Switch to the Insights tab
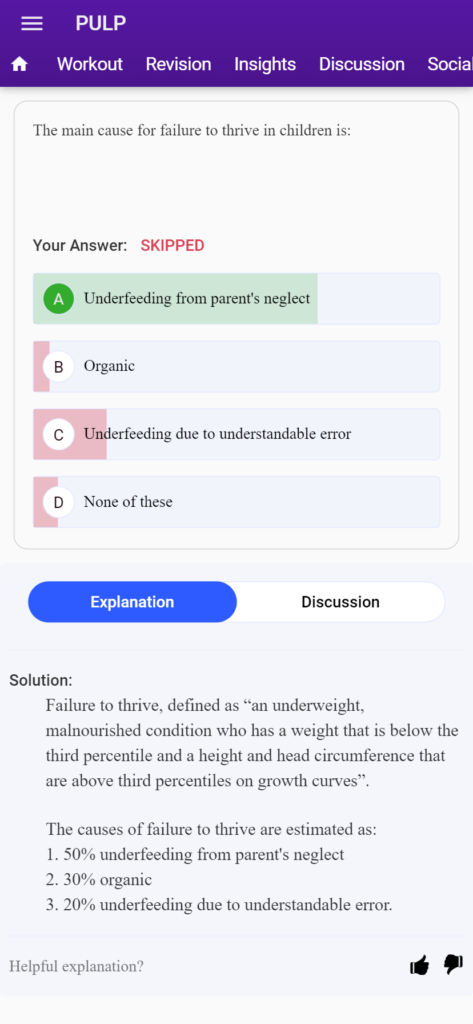Screen dimensions: 473x1024 click(265, 64)
